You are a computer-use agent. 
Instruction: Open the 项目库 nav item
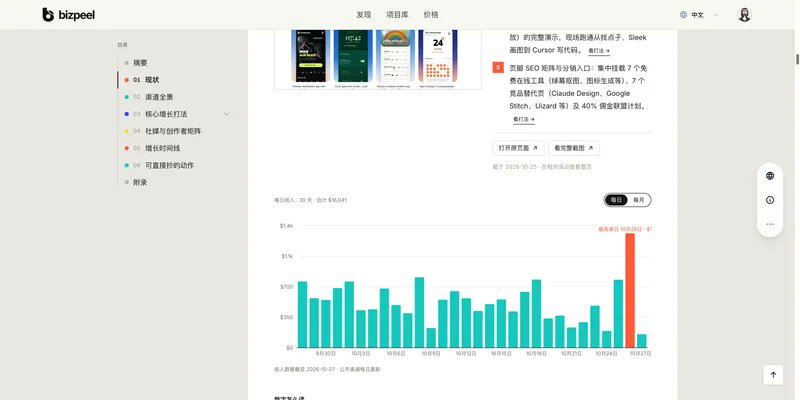(397, 15)
